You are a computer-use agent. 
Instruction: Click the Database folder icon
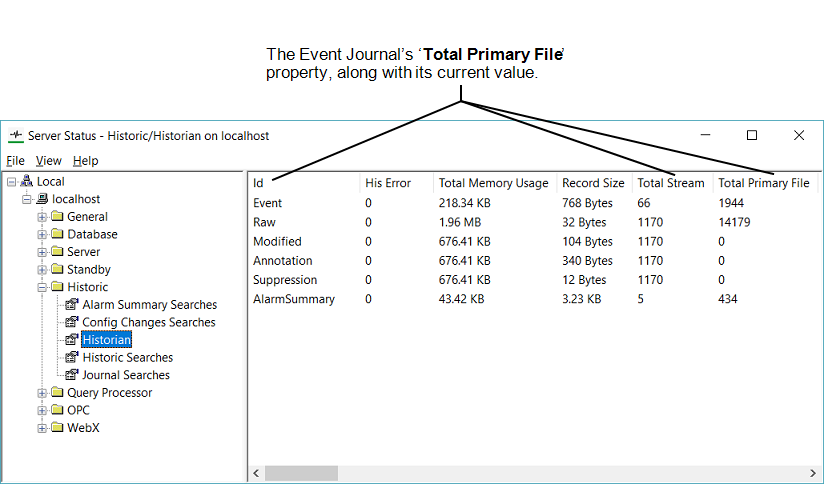(x=57, y=234)
